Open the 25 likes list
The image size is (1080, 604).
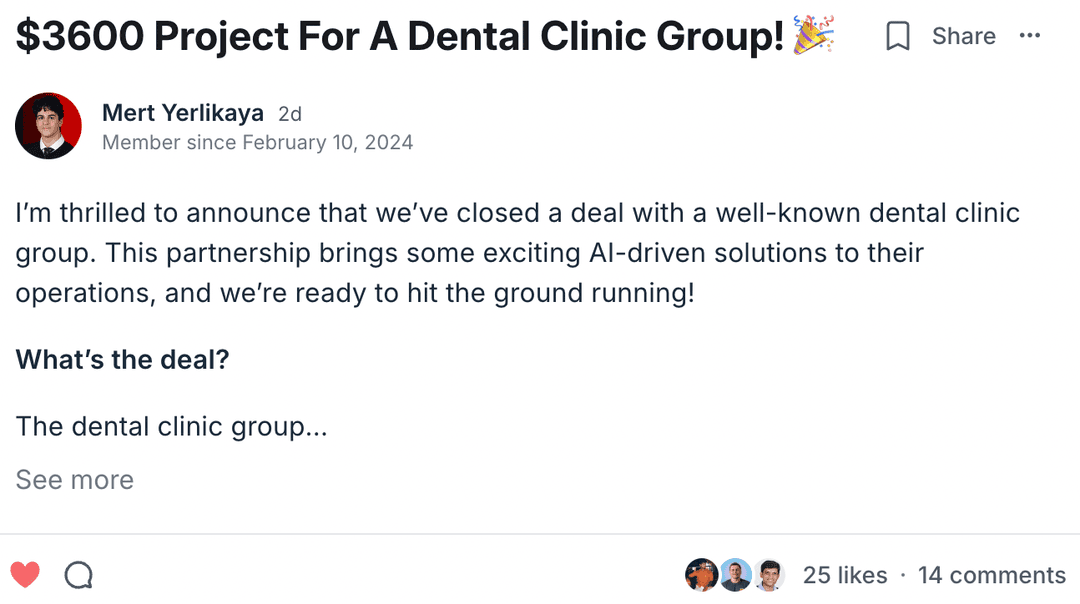click(845, 575)
